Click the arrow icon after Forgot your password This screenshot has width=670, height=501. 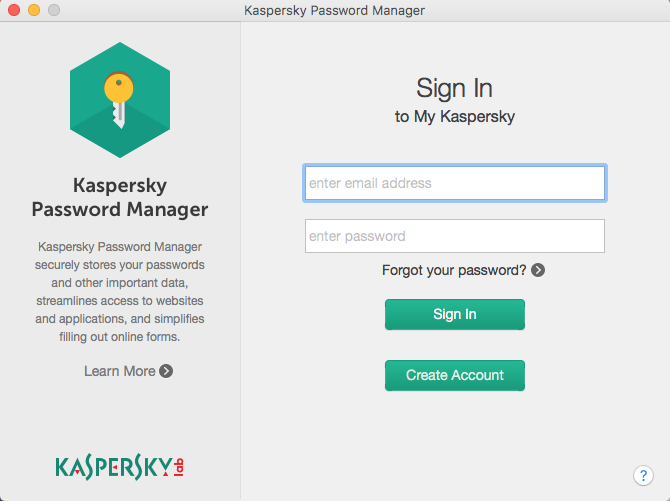(538, 270)
